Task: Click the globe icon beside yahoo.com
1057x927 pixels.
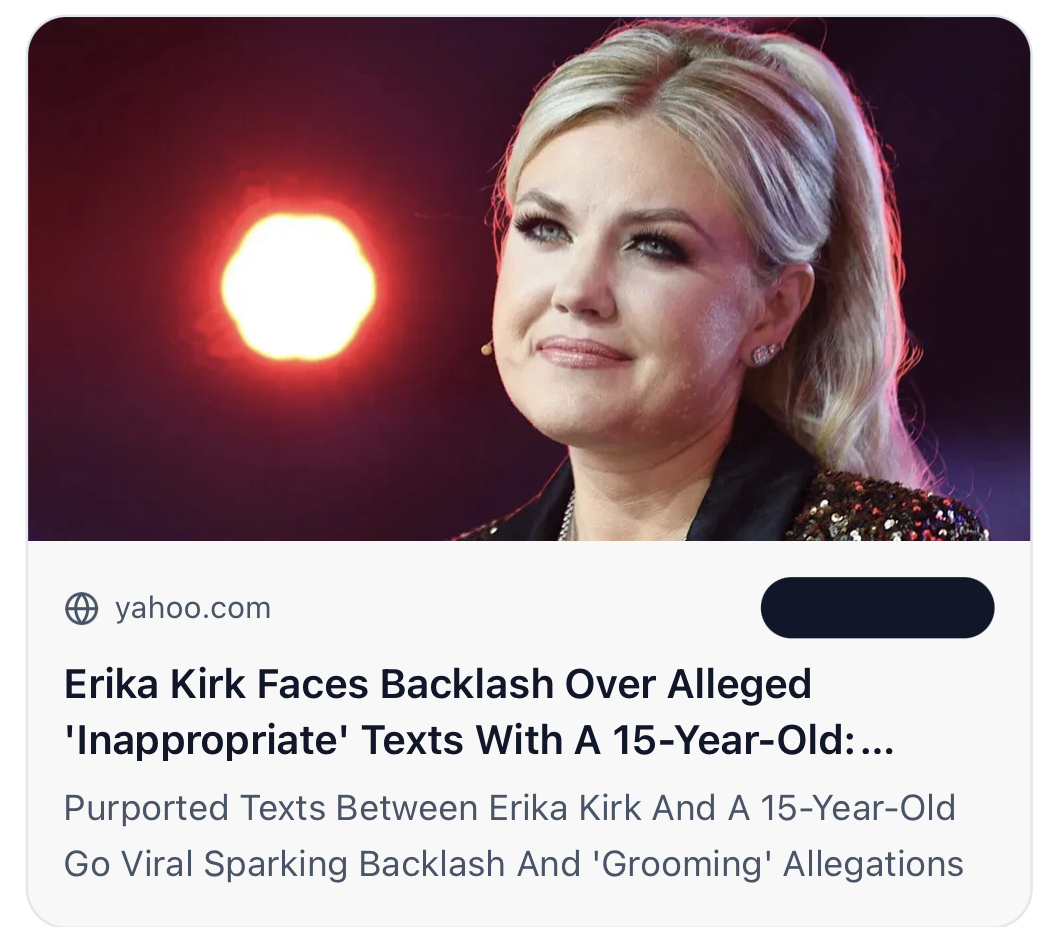Action: (82, 608)
